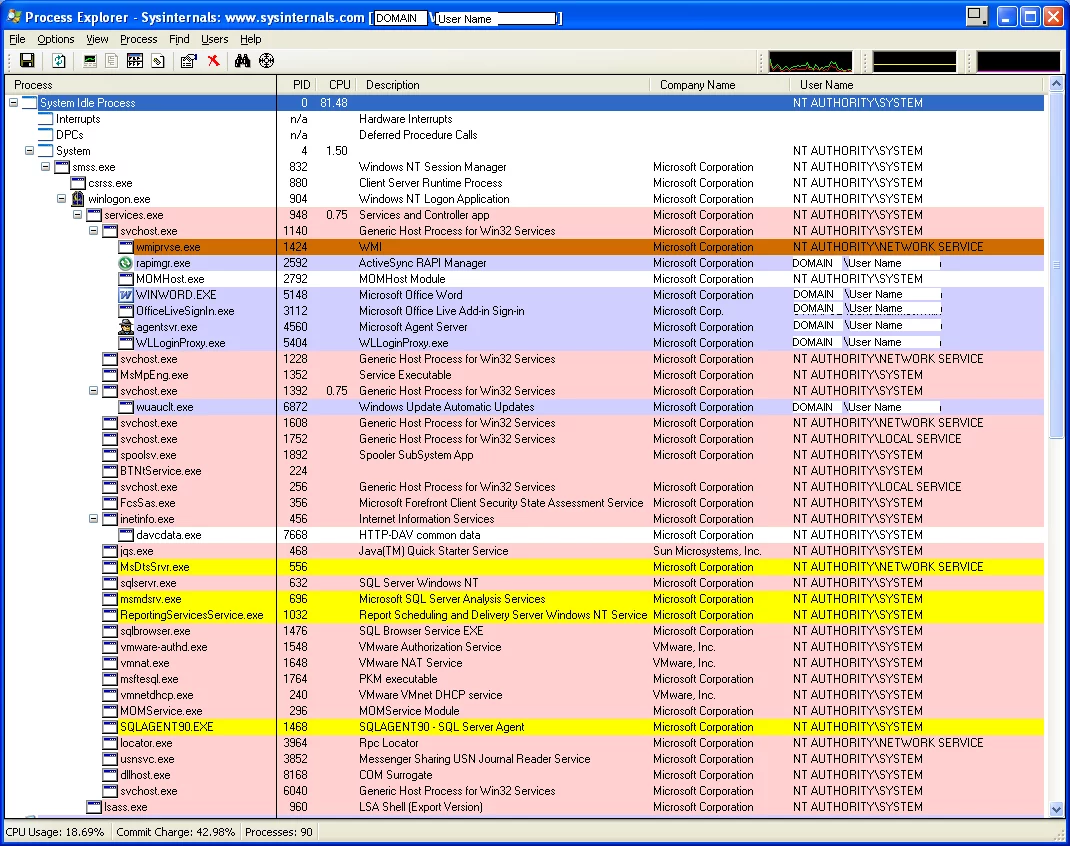The image size is (1070, 846).
Task: Open the Options menu
Action: point(56,39)
